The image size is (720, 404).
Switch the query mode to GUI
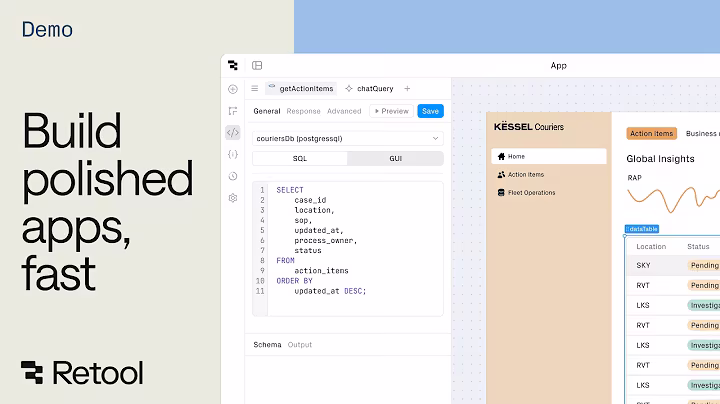(395, 158)
